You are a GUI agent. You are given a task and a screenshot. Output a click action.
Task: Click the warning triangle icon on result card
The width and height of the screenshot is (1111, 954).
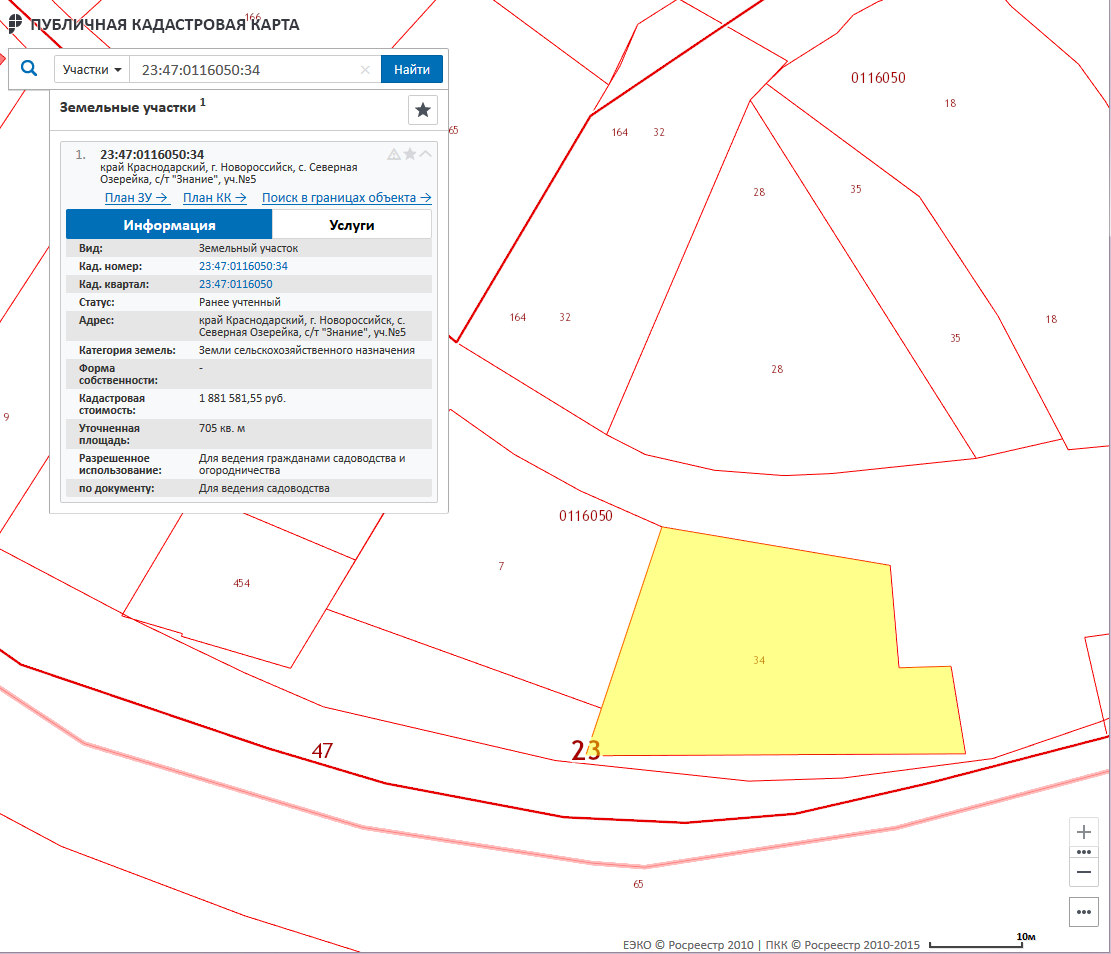394,154
